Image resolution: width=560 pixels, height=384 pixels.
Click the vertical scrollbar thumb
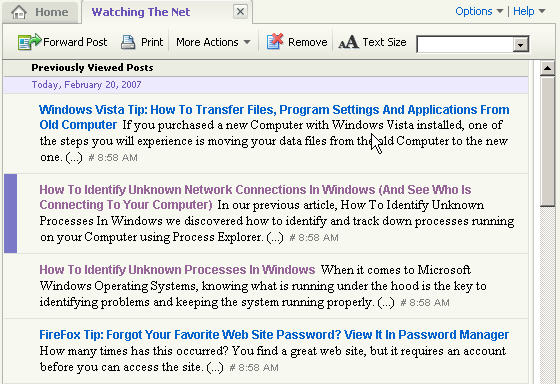click(x=547, y=141)
